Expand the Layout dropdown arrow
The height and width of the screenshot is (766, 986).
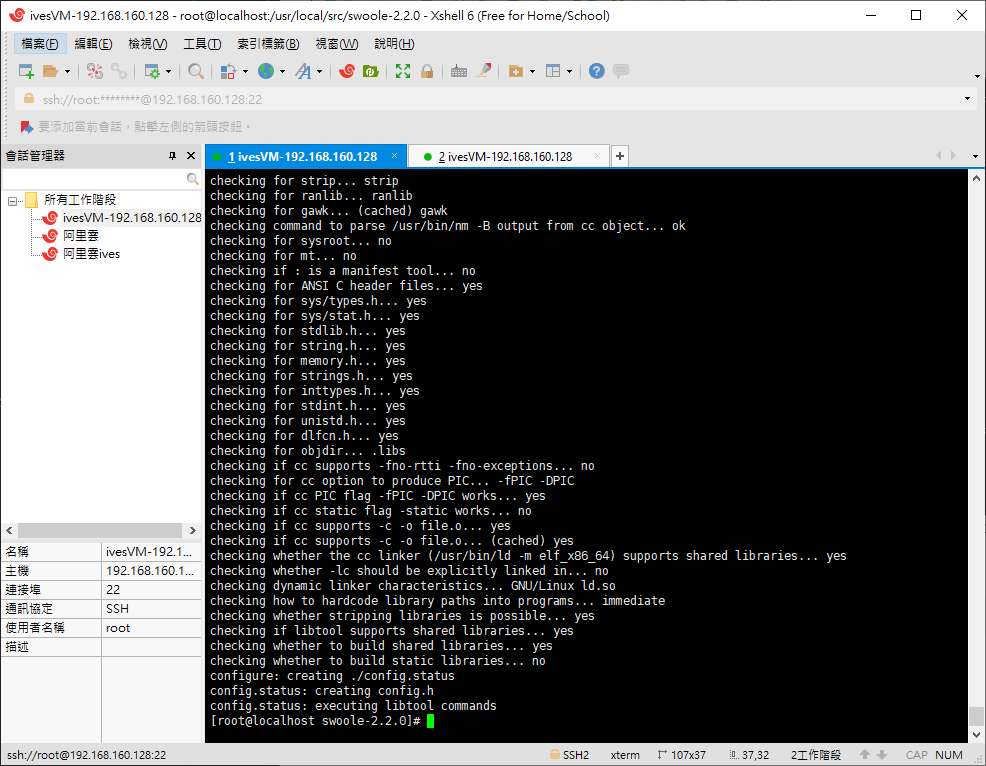(x=569, y=72)
